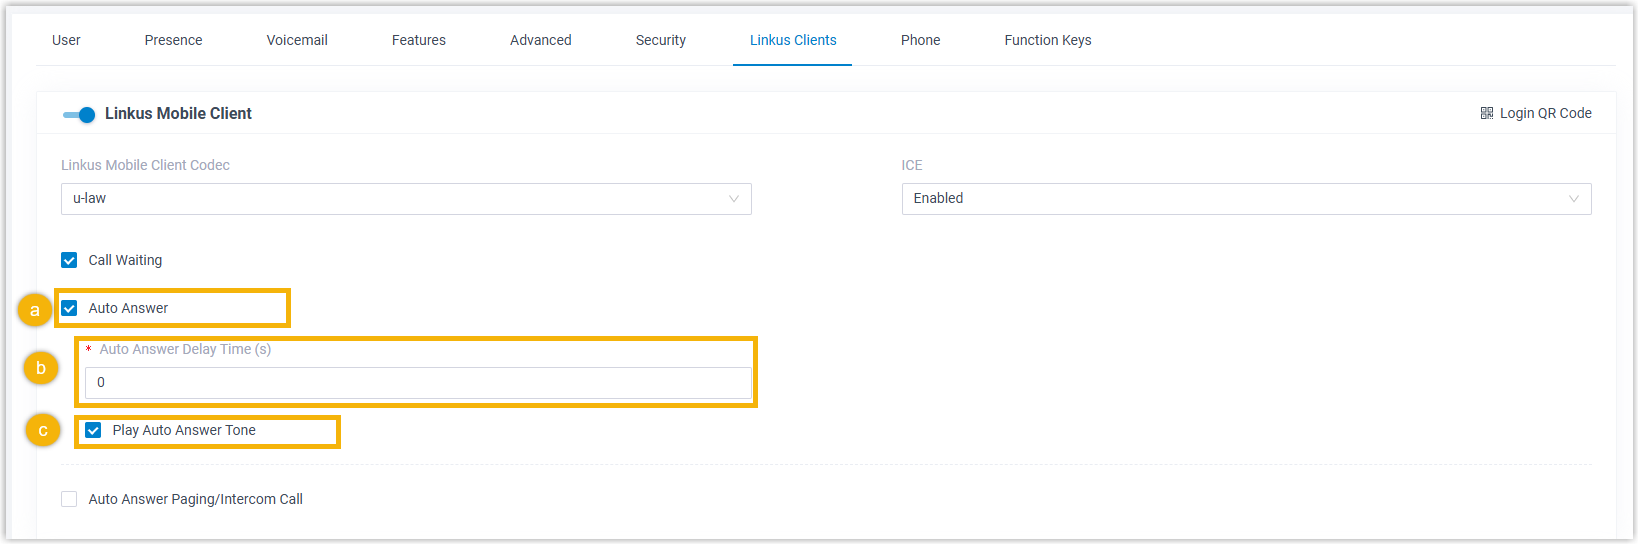This screenshot has width=1639, height=545.
Task: Expand ICE options via Enabled chevron arrow
Action: (x=1574, y=199)
